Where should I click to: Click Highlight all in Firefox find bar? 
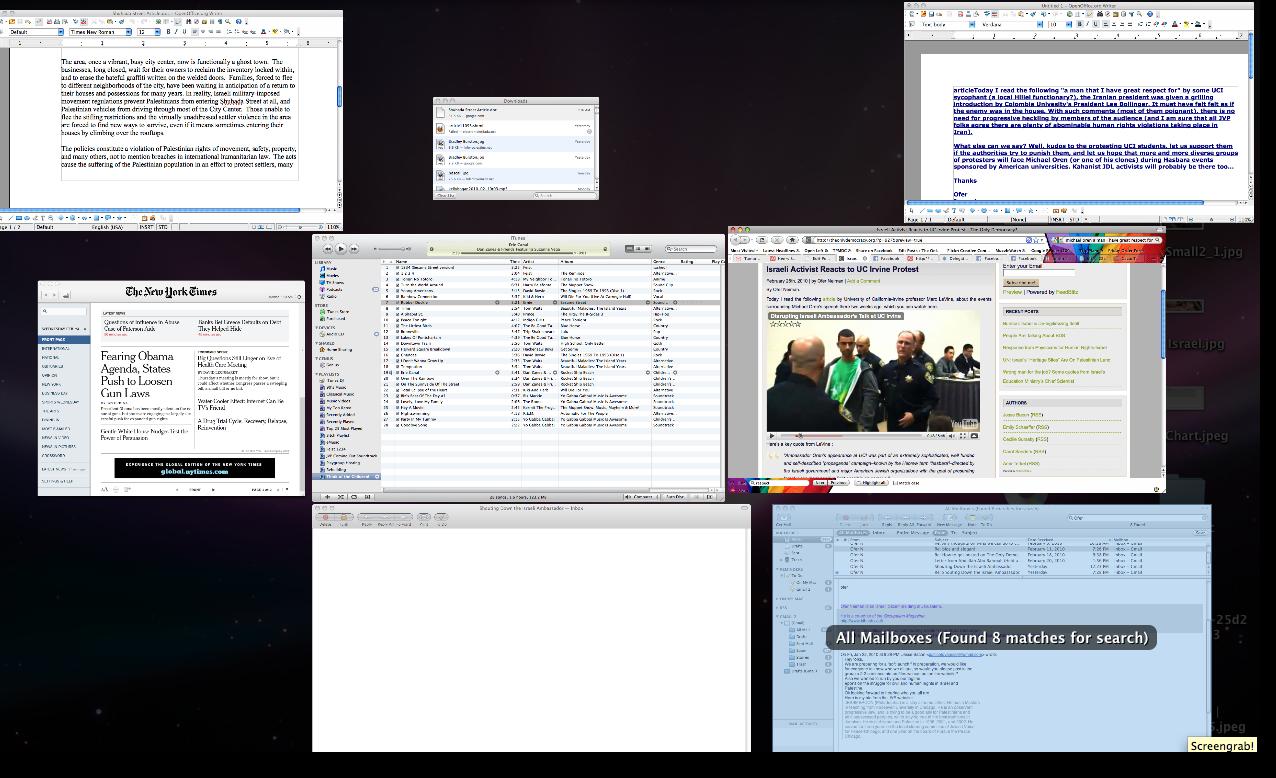873,483
